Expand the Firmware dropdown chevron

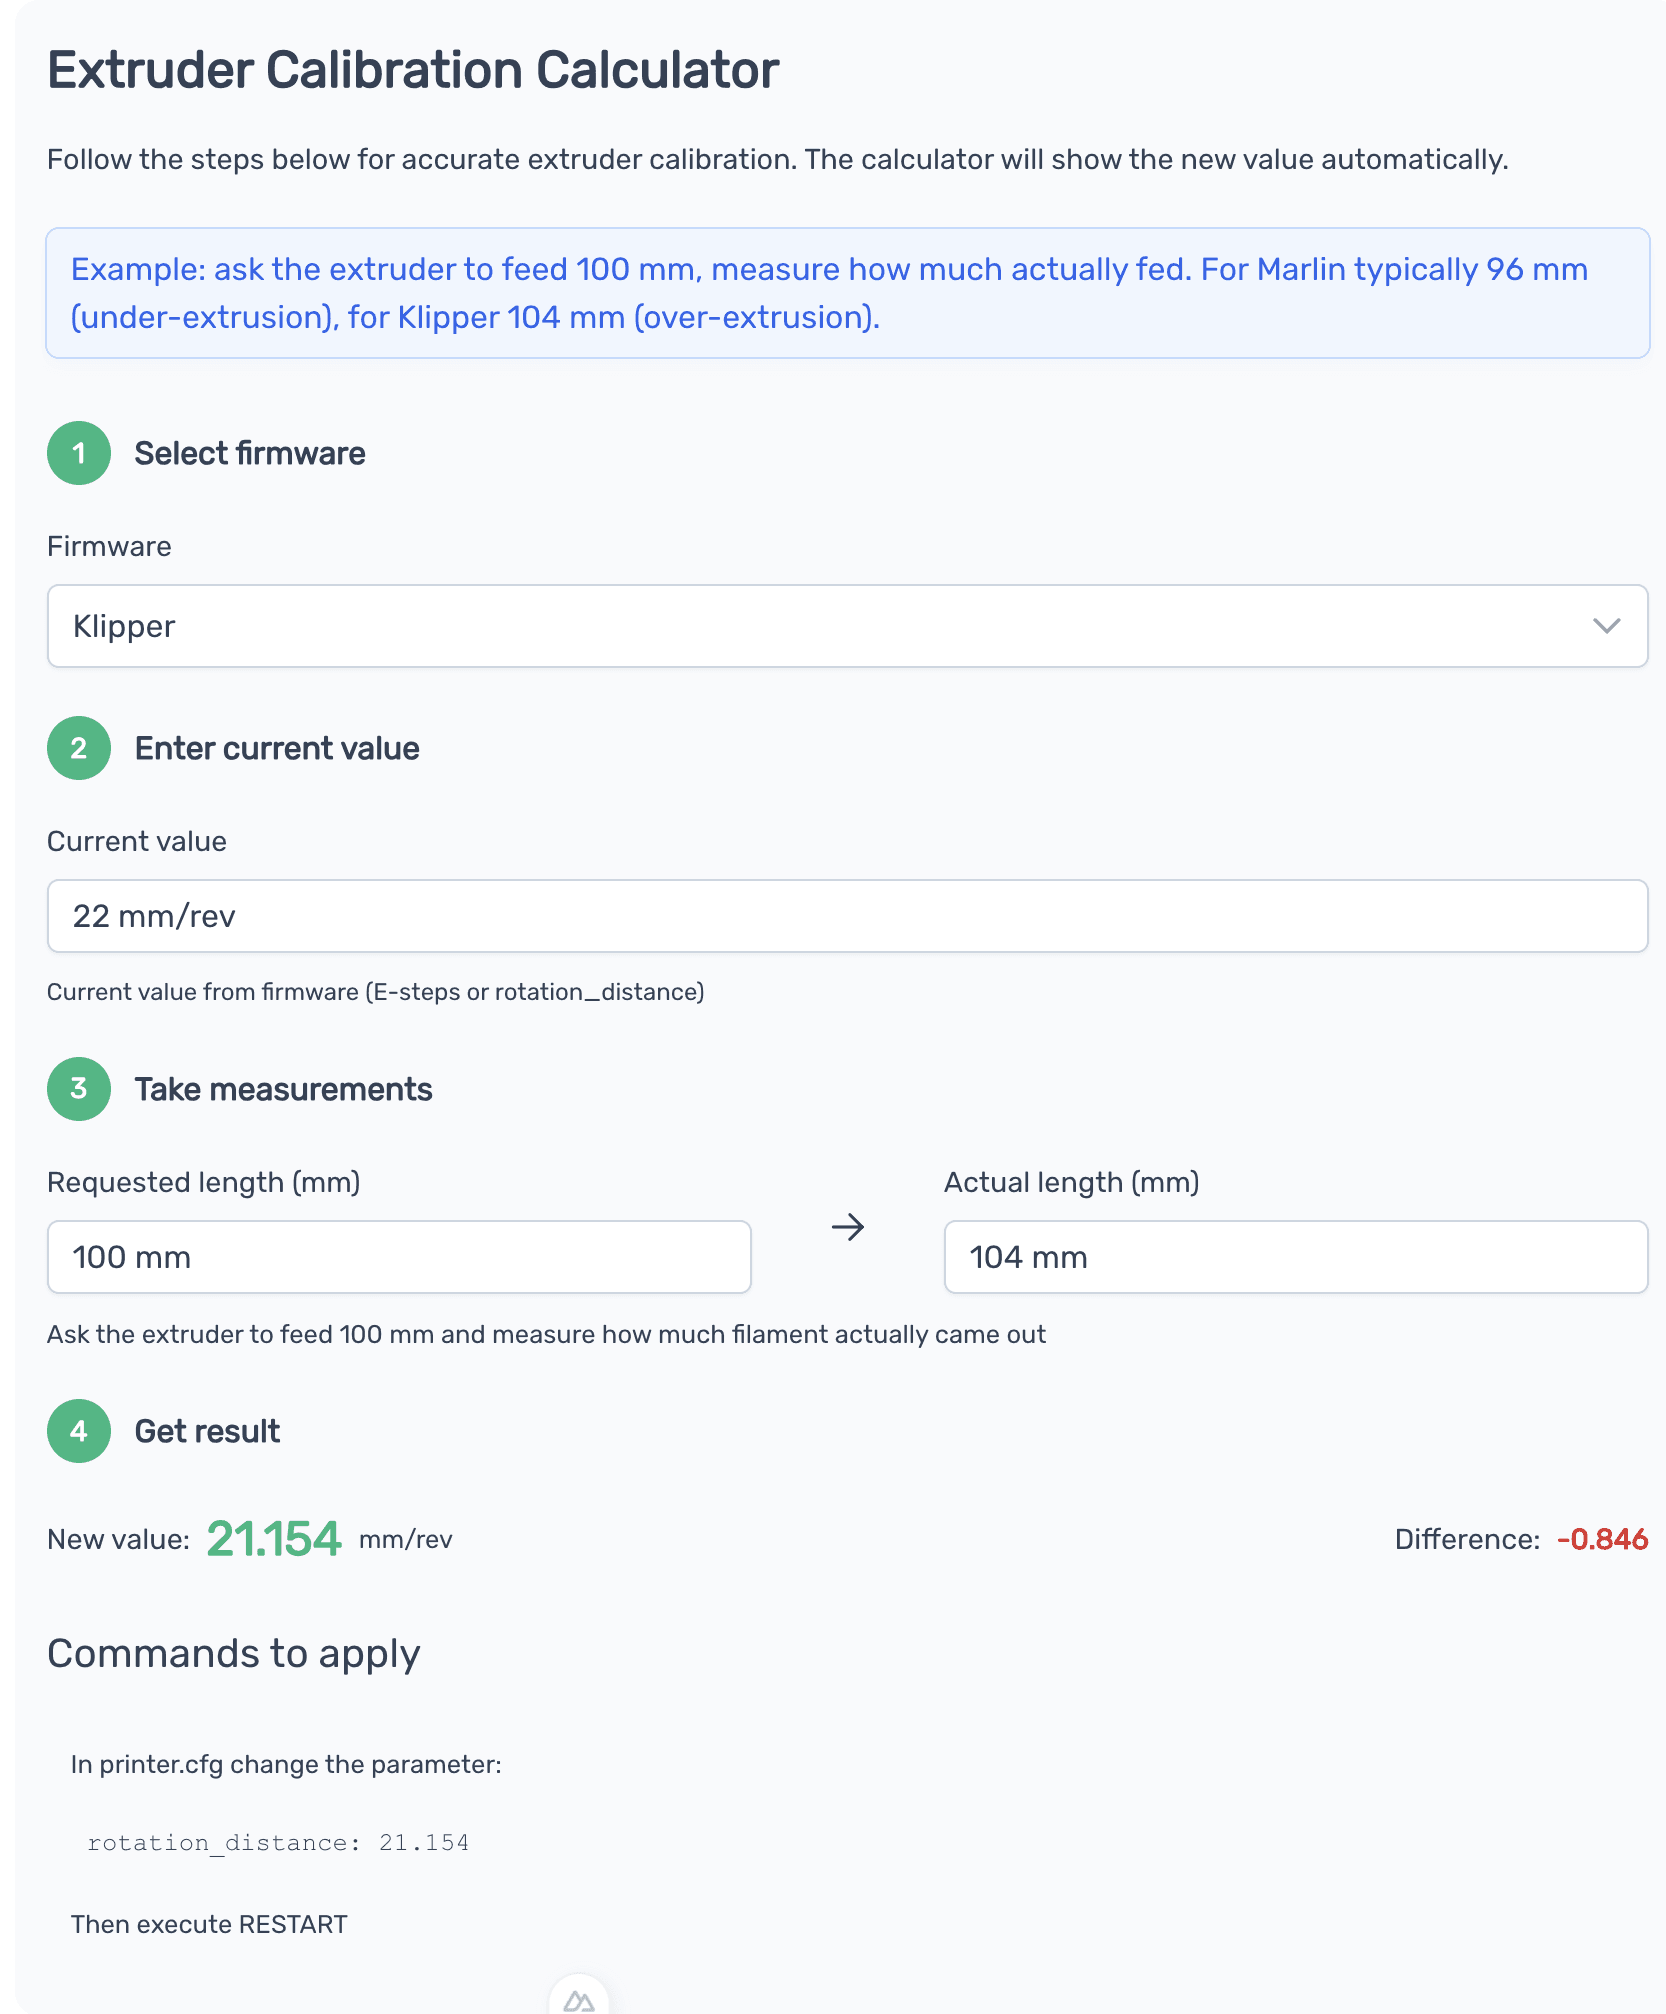1606,626
